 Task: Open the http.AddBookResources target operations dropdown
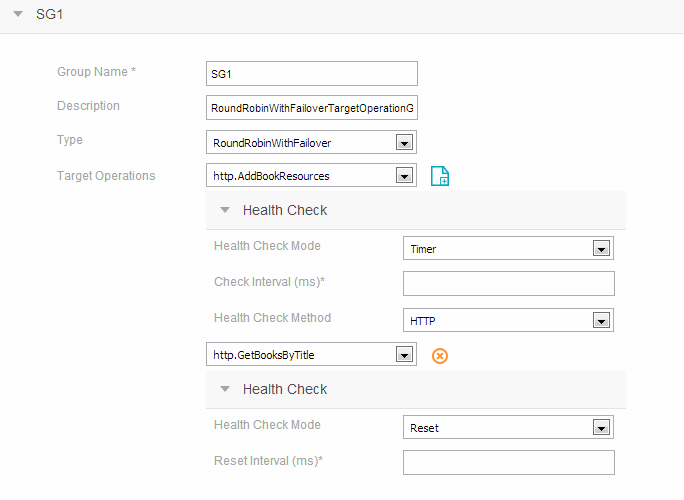(404, 176)
